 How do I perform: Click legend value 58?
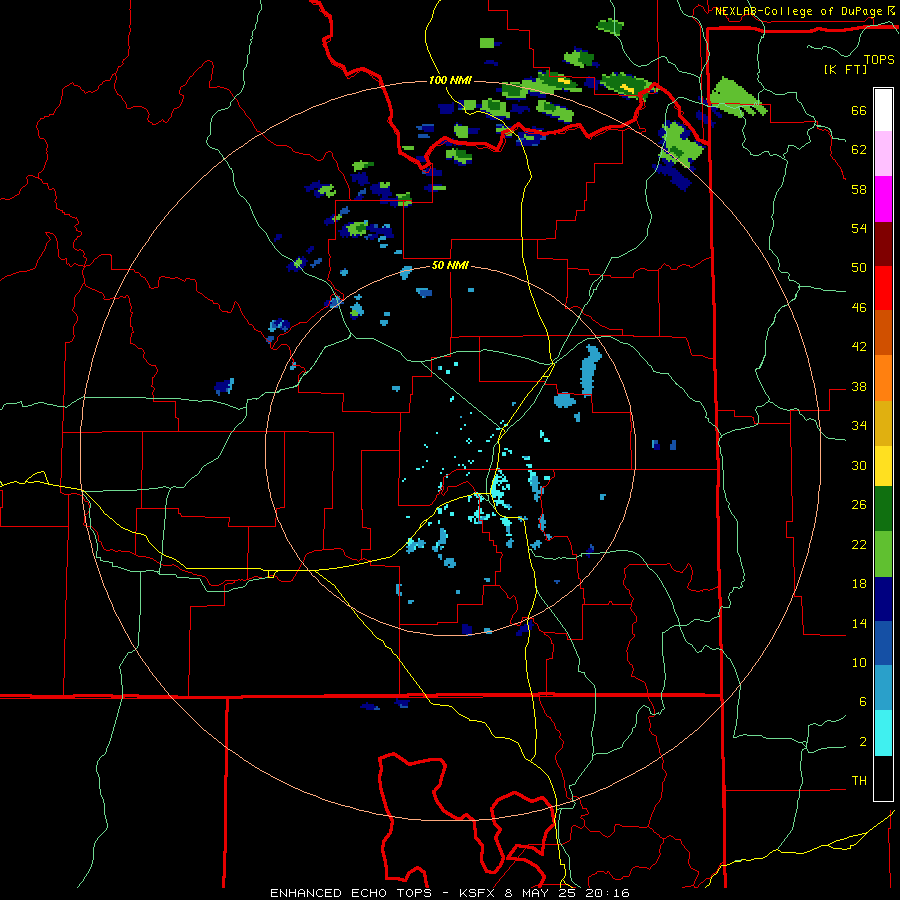pos(859,189)
